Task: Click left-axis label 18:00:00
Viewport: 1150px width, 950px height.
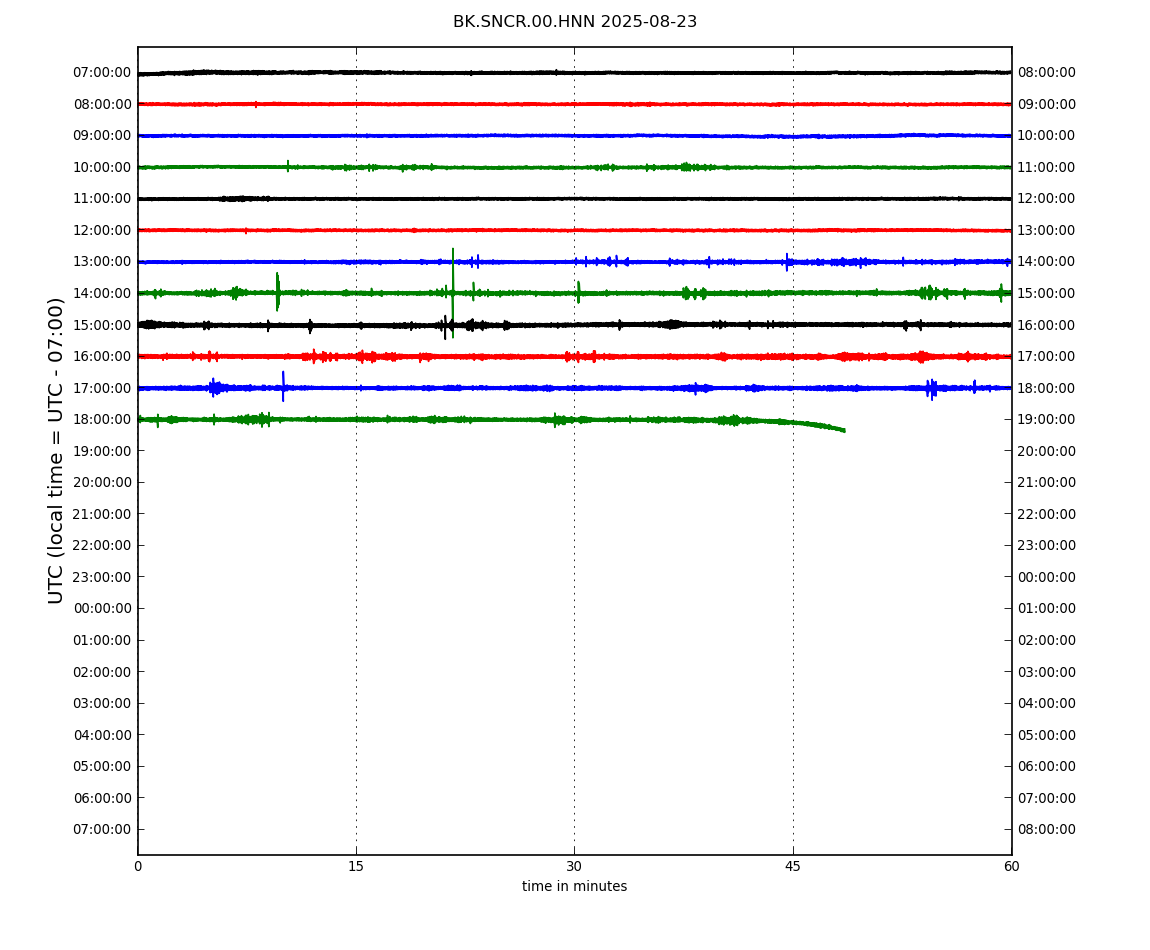Action: [103, 420]
